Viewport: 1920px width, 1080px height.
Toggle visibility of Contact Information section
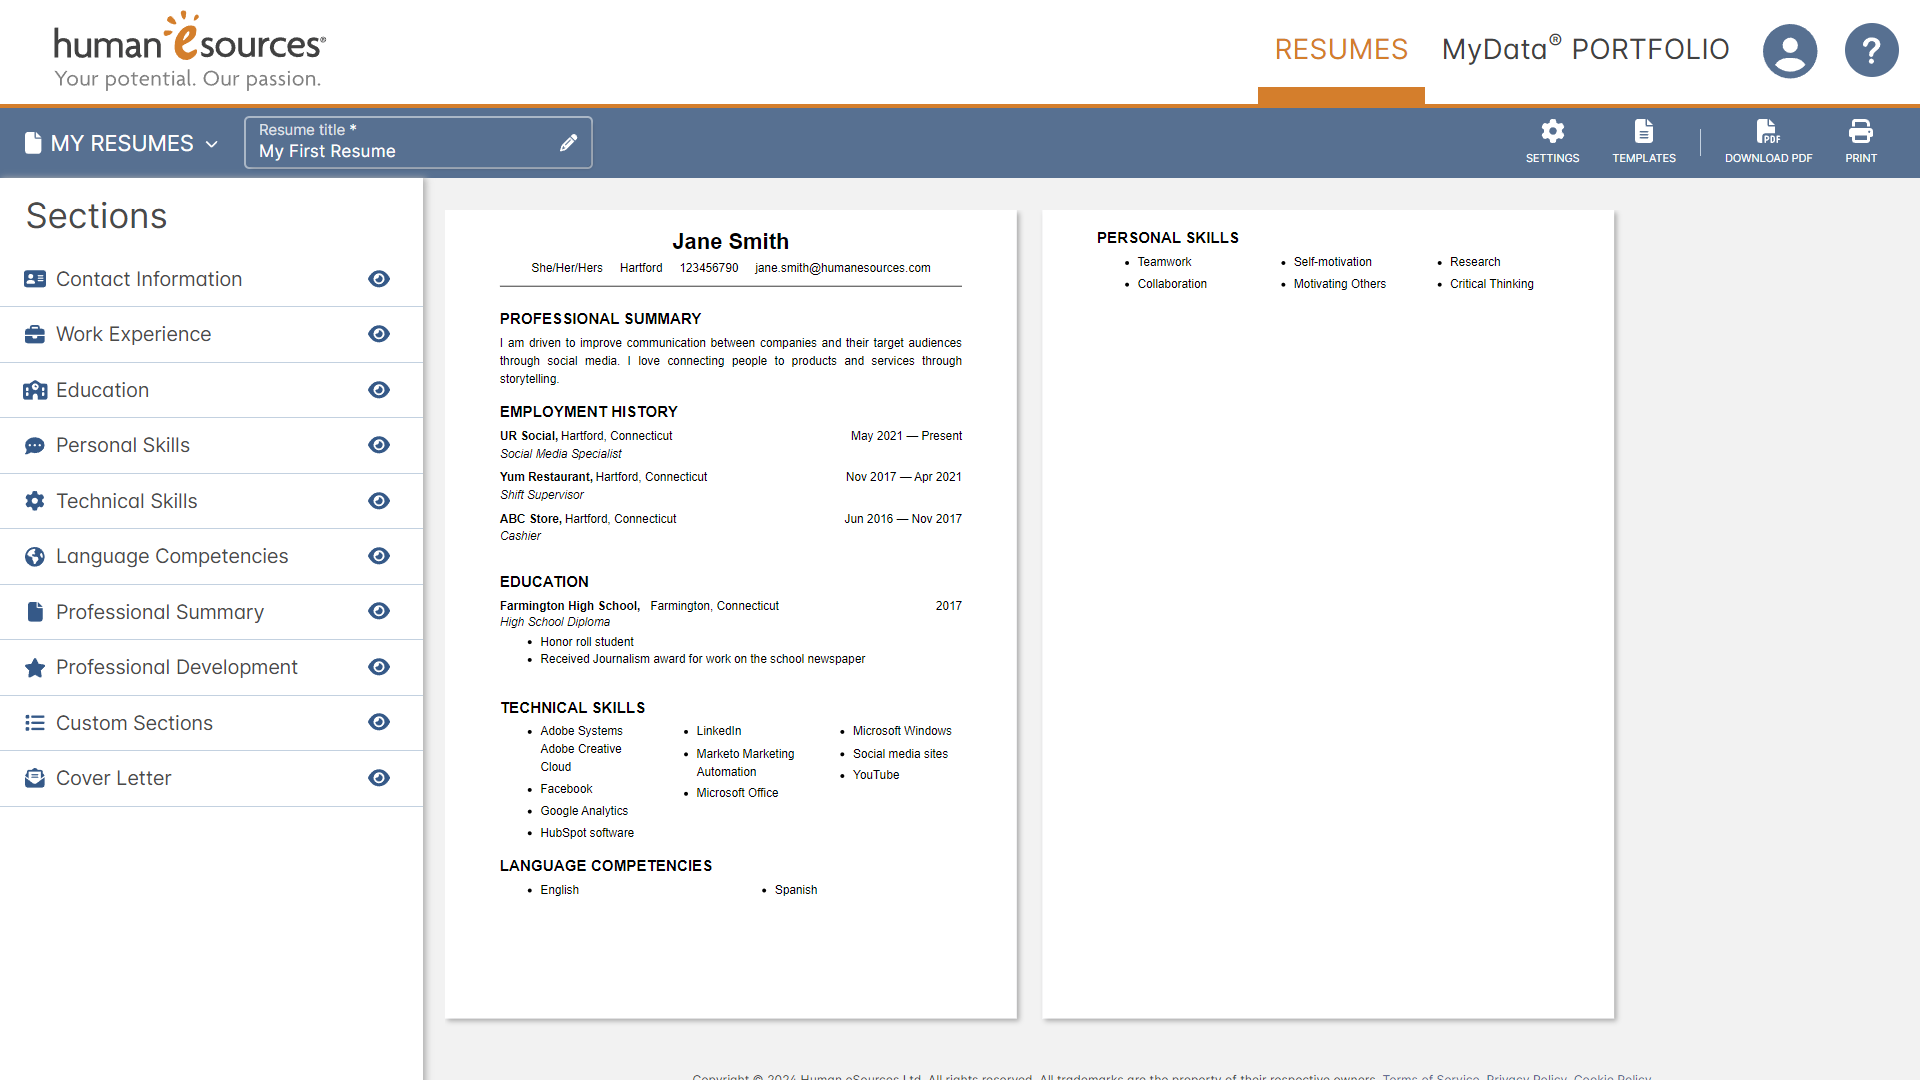coord(379,279)
